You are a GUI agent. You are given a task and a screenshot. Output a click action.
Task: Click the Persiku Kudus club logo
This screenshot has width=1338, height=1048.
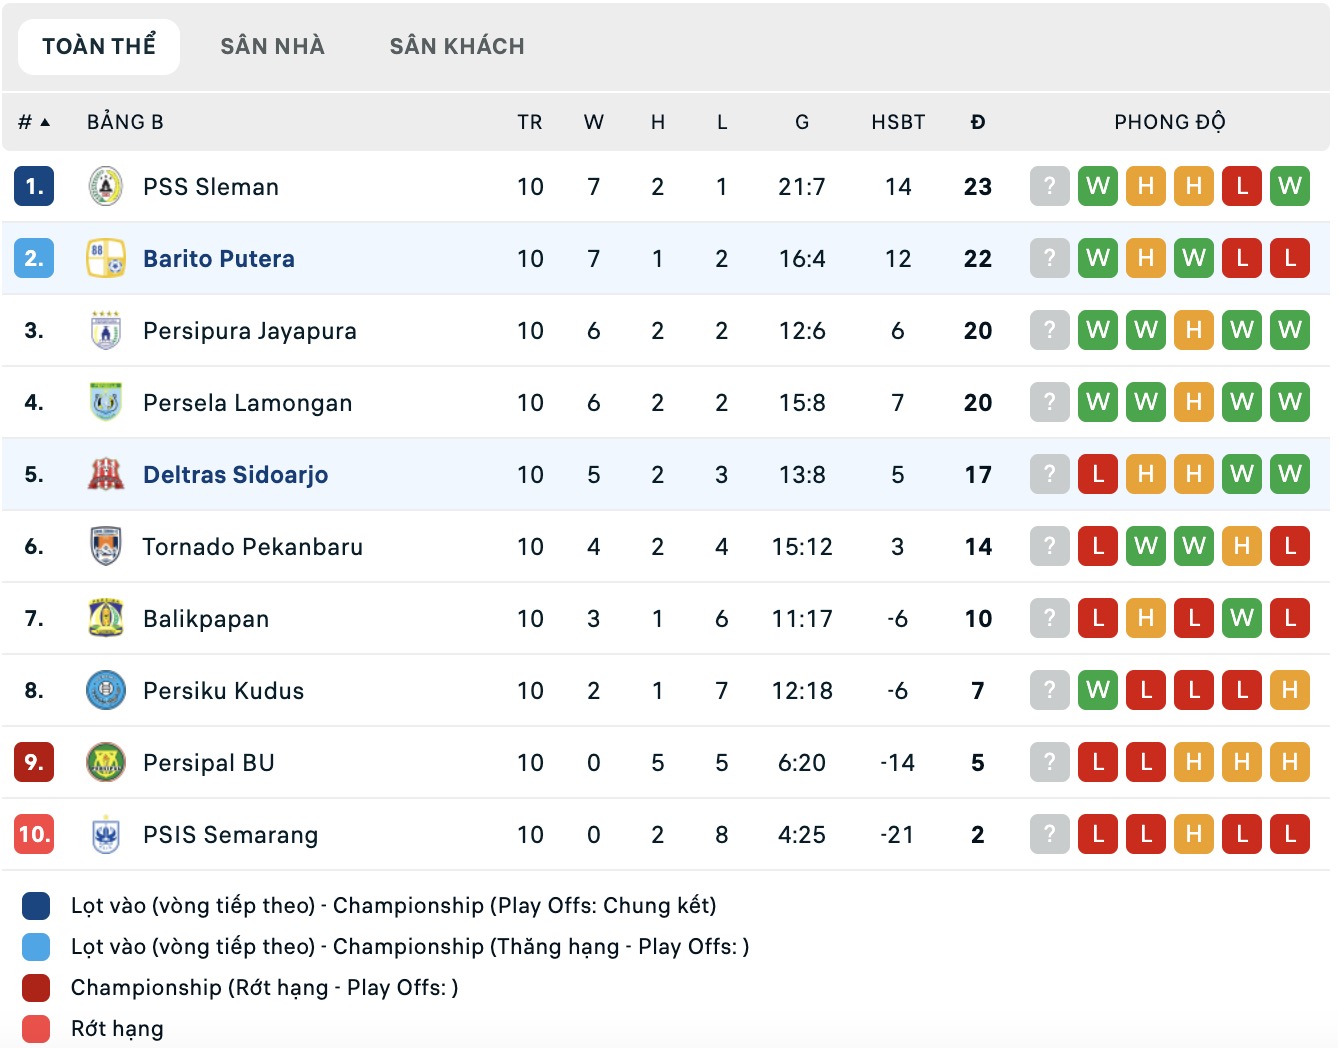coord(107,690)
